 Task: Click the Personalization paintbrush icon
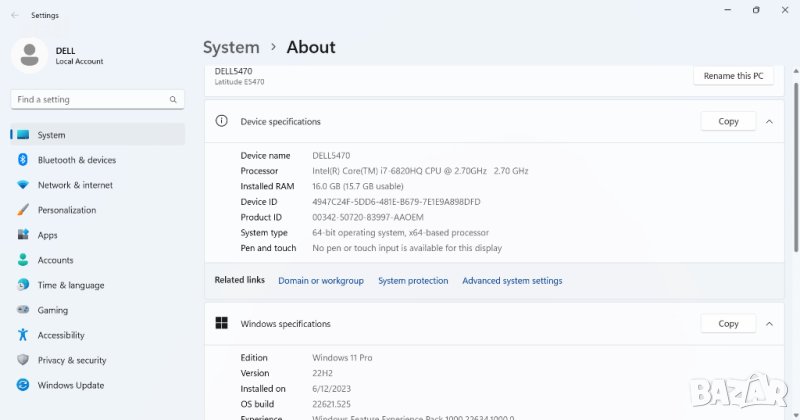[x=23, y=210]
